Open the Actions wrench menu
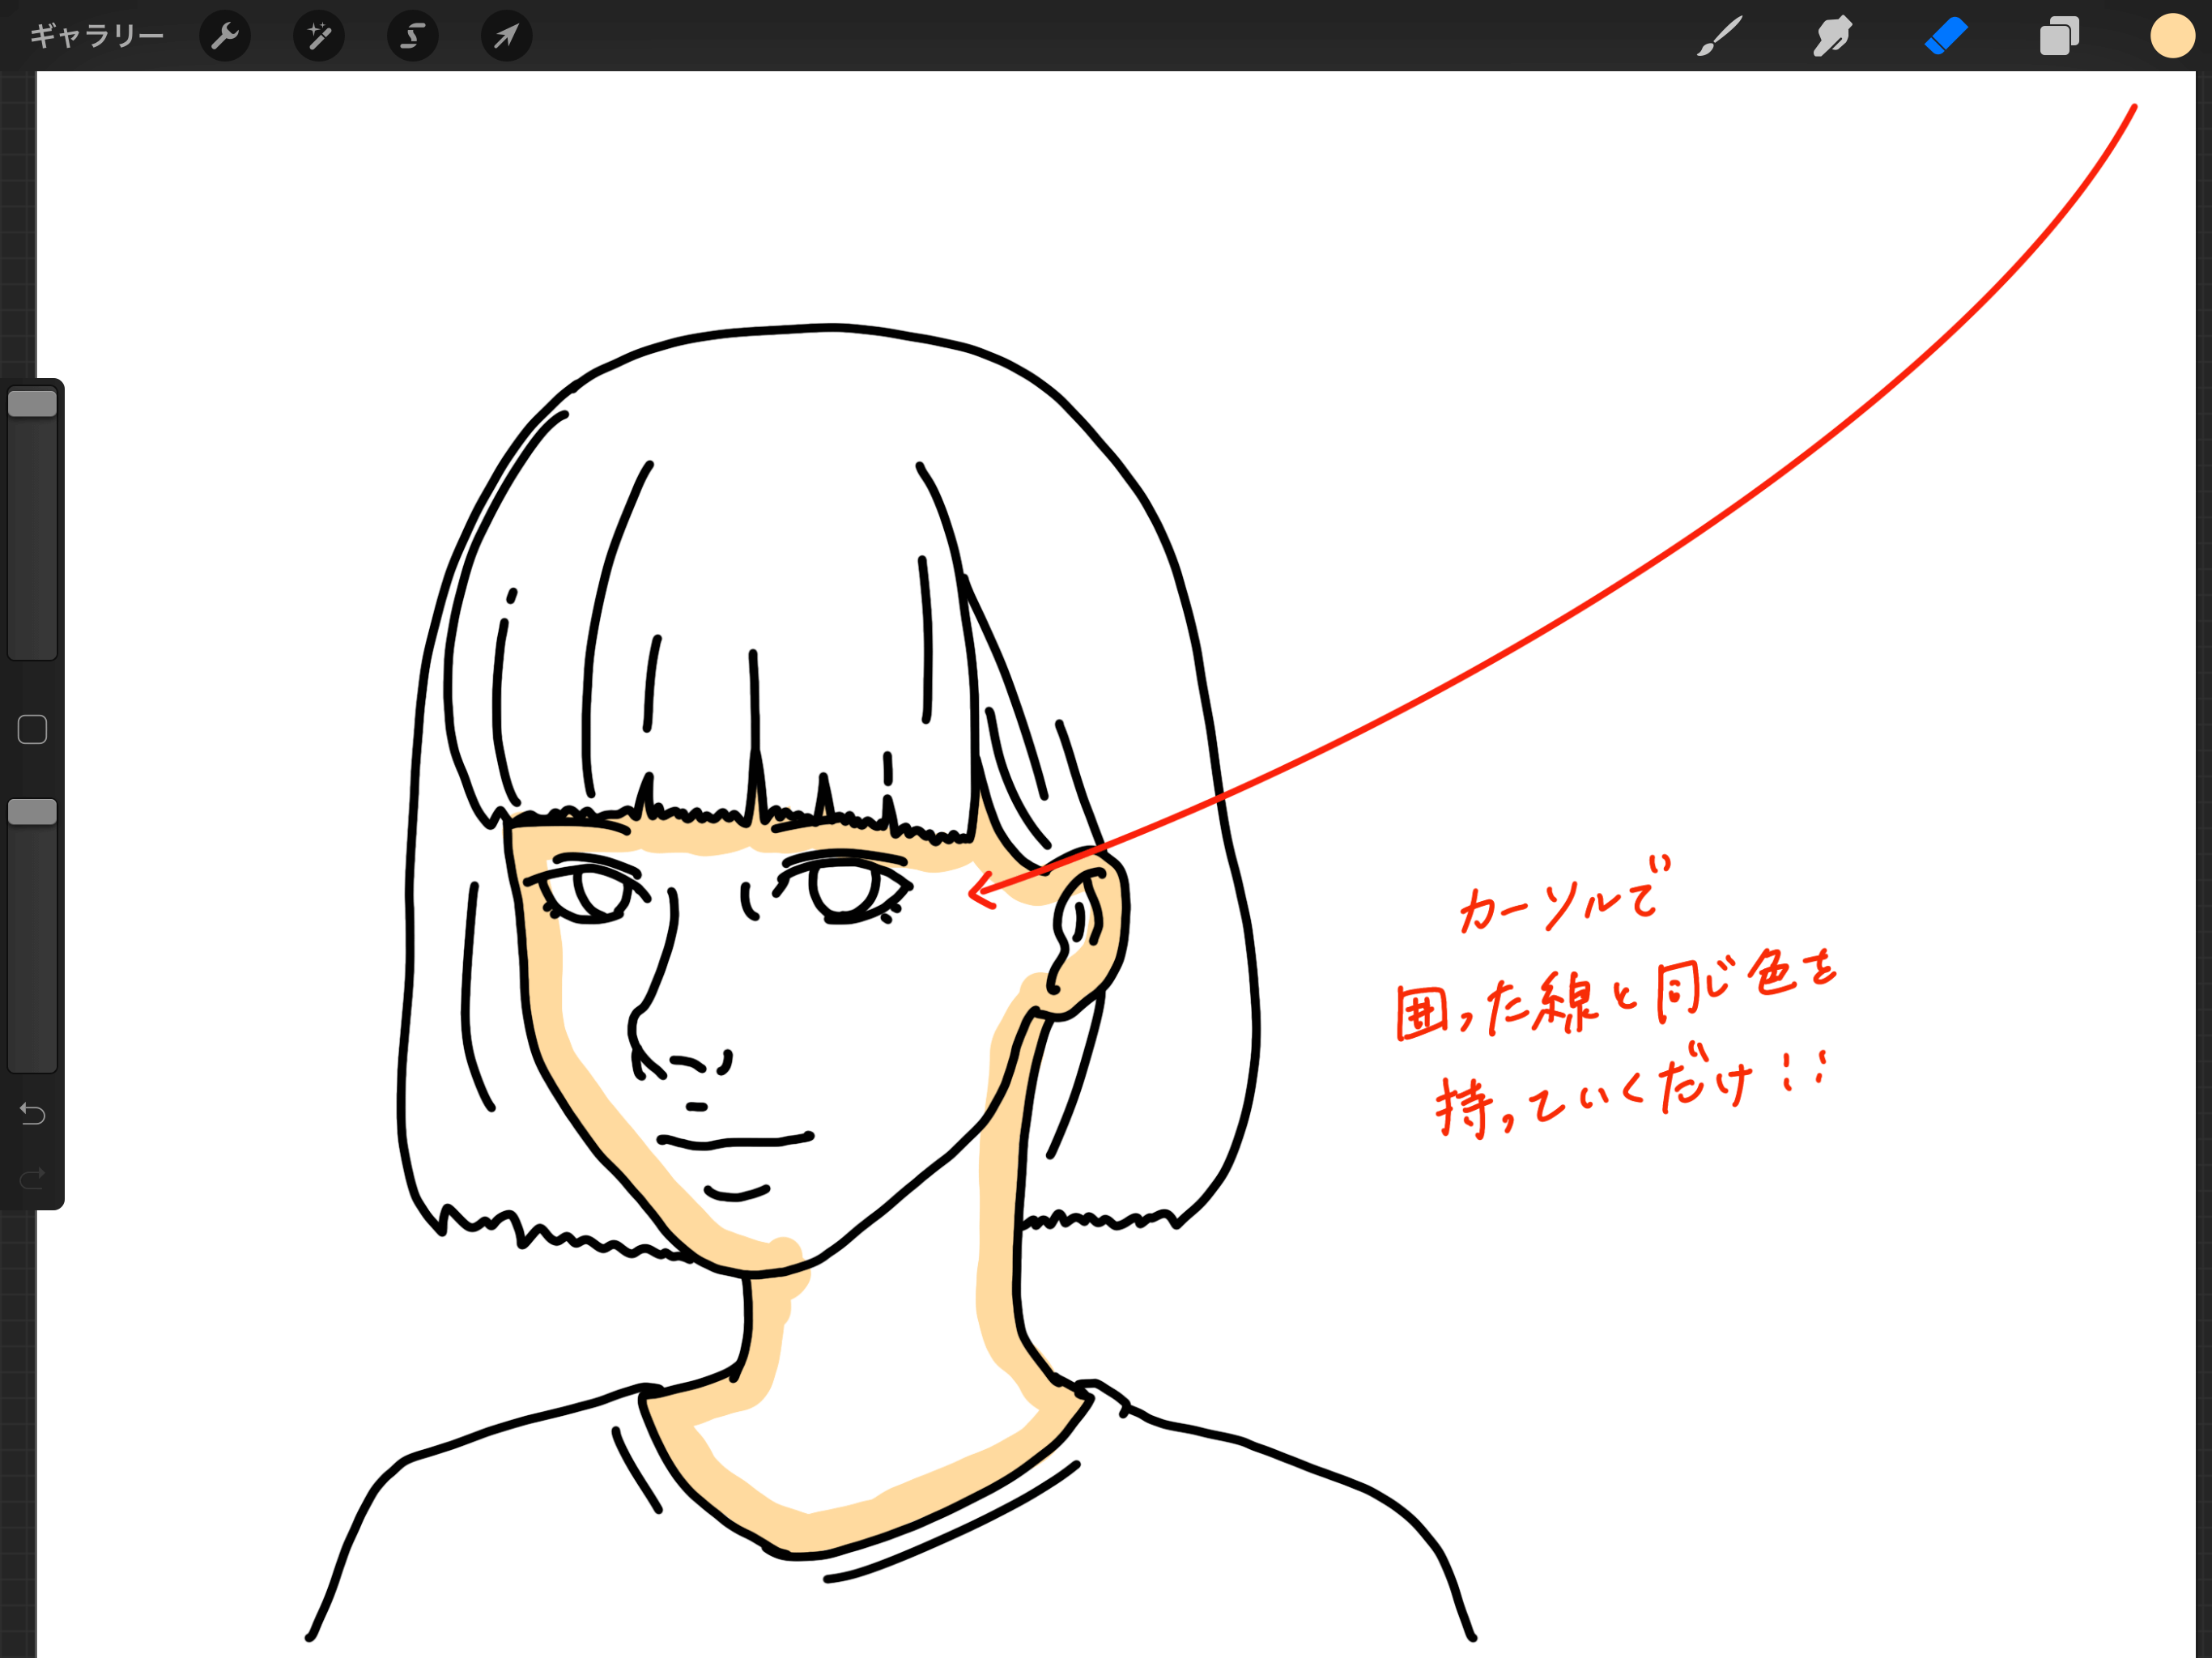The width and height of the screenshot is (2212, 1658). coord(225,36)
